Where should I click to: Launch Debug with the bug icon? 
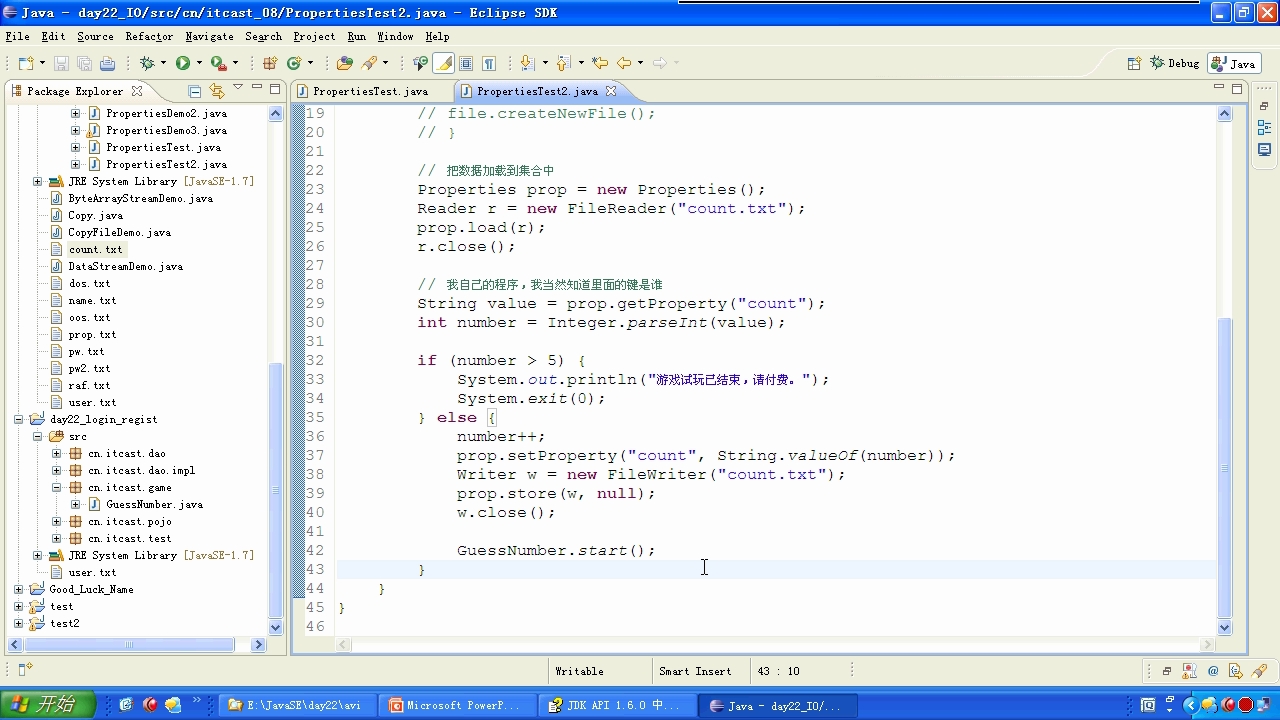pyautogui.click(x=147, y=63)
